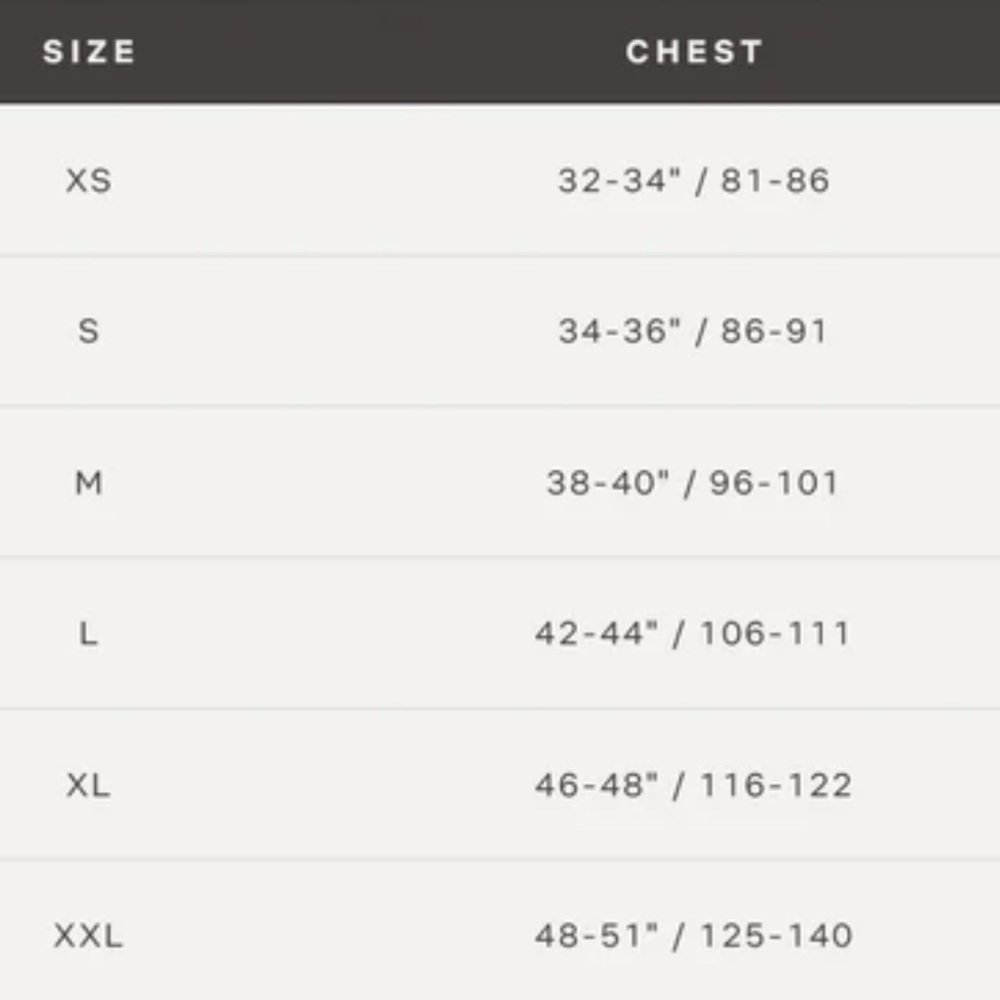The width and height of the screenshot is (1000, 1000).
Task: Select the XS size label
Action: (x=88, y=181)
